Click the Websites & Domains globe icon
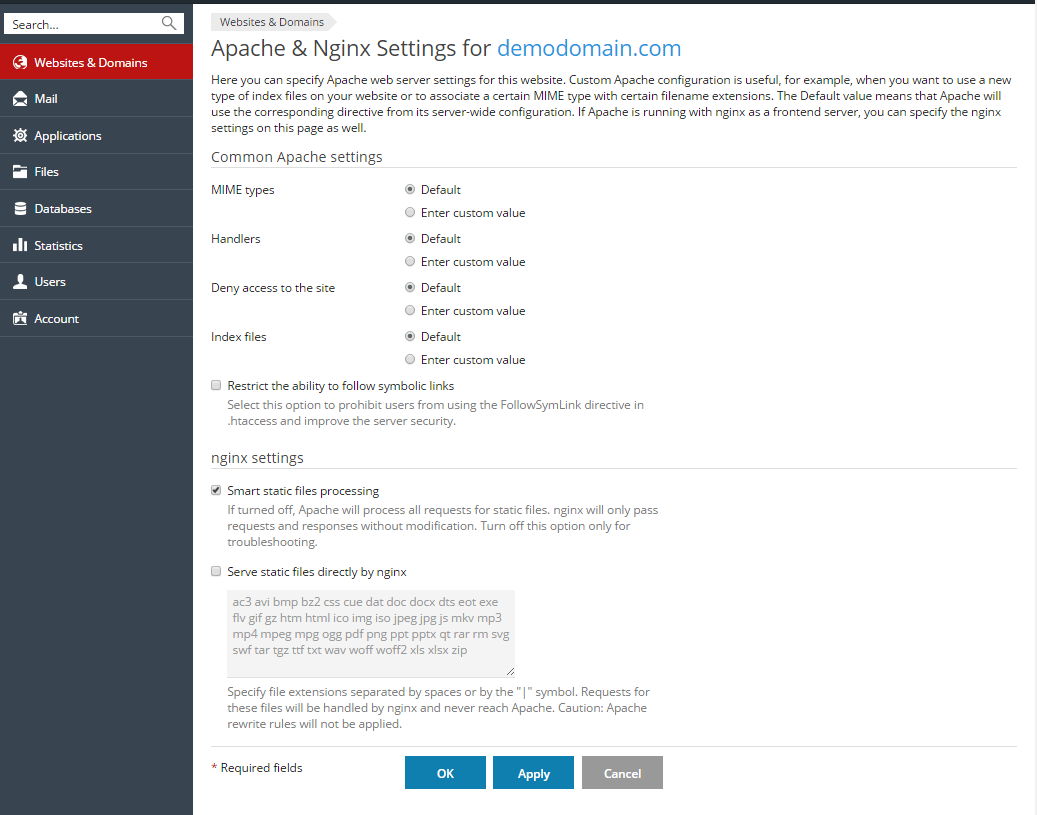The width and height of the screenshot is (1037, 815). pyautogui.click(x=22, y=61)
